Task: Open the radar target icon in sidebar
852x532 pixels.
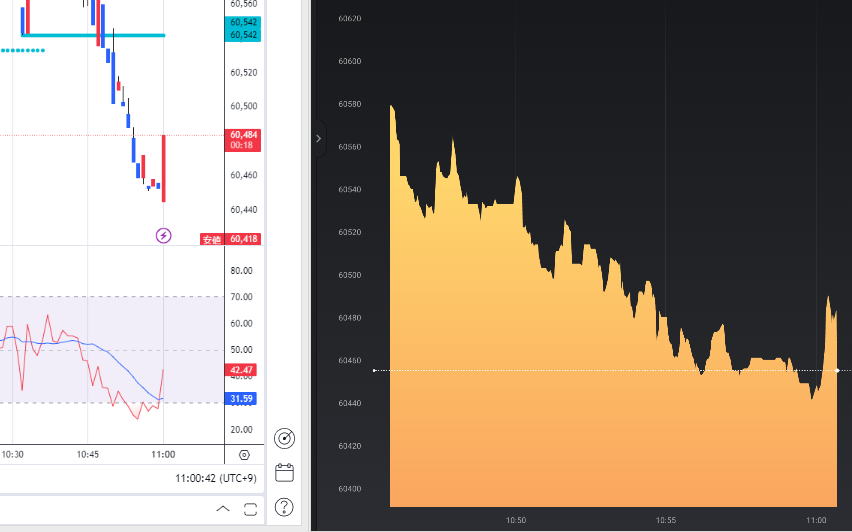Action: [x=284, y=438]
